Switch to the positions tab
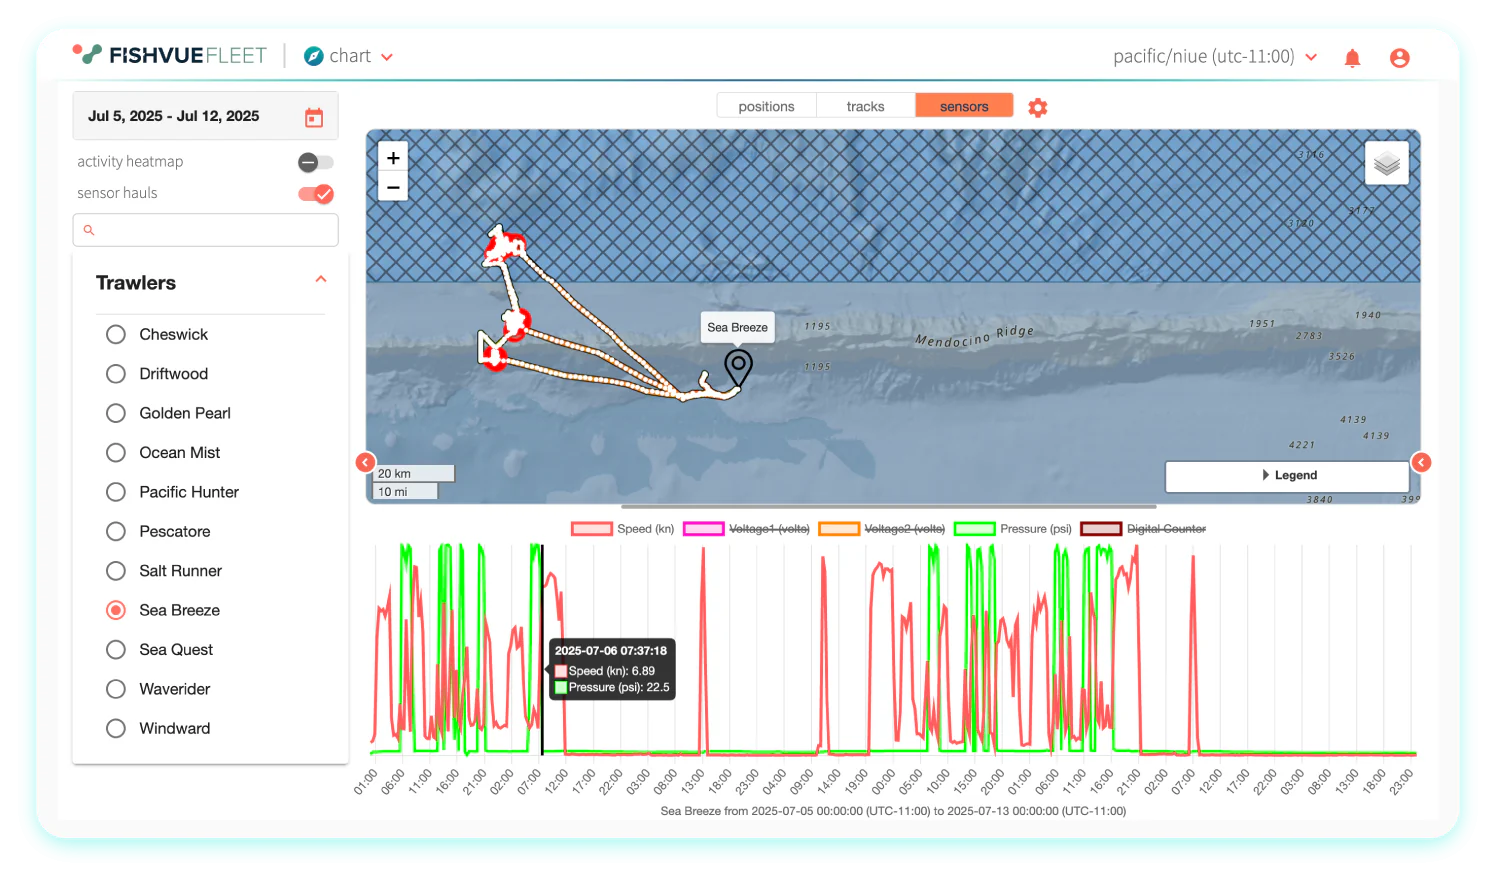 [766, 106]
